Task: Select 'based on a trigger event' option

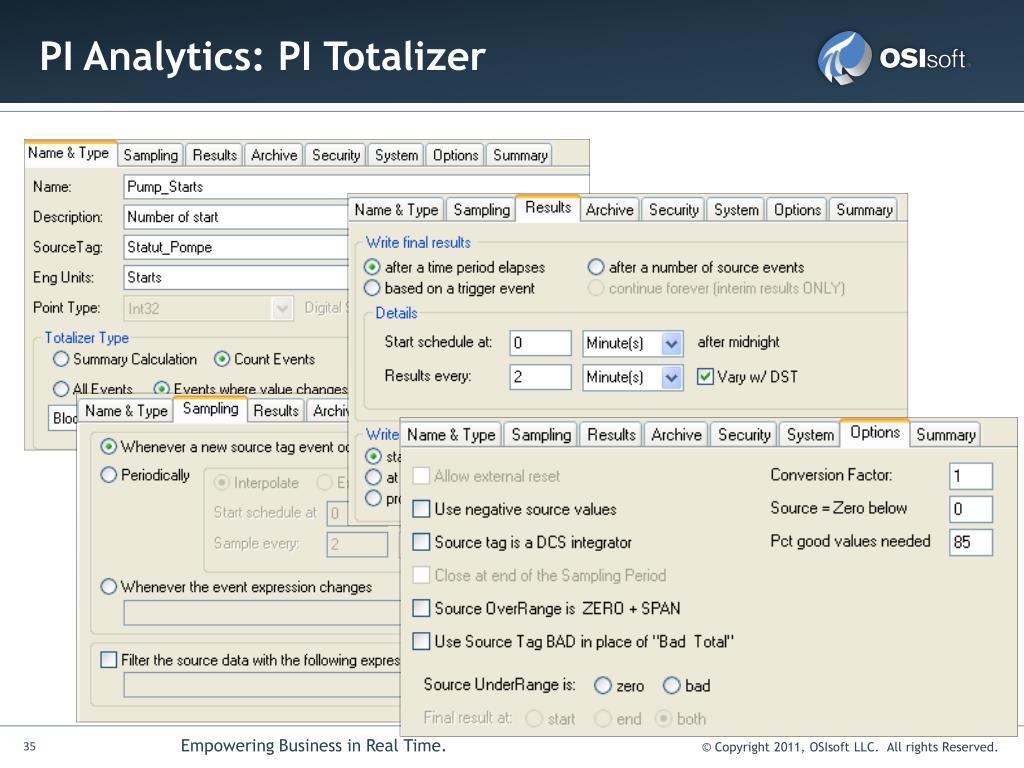Action: [x=372, y=288]
